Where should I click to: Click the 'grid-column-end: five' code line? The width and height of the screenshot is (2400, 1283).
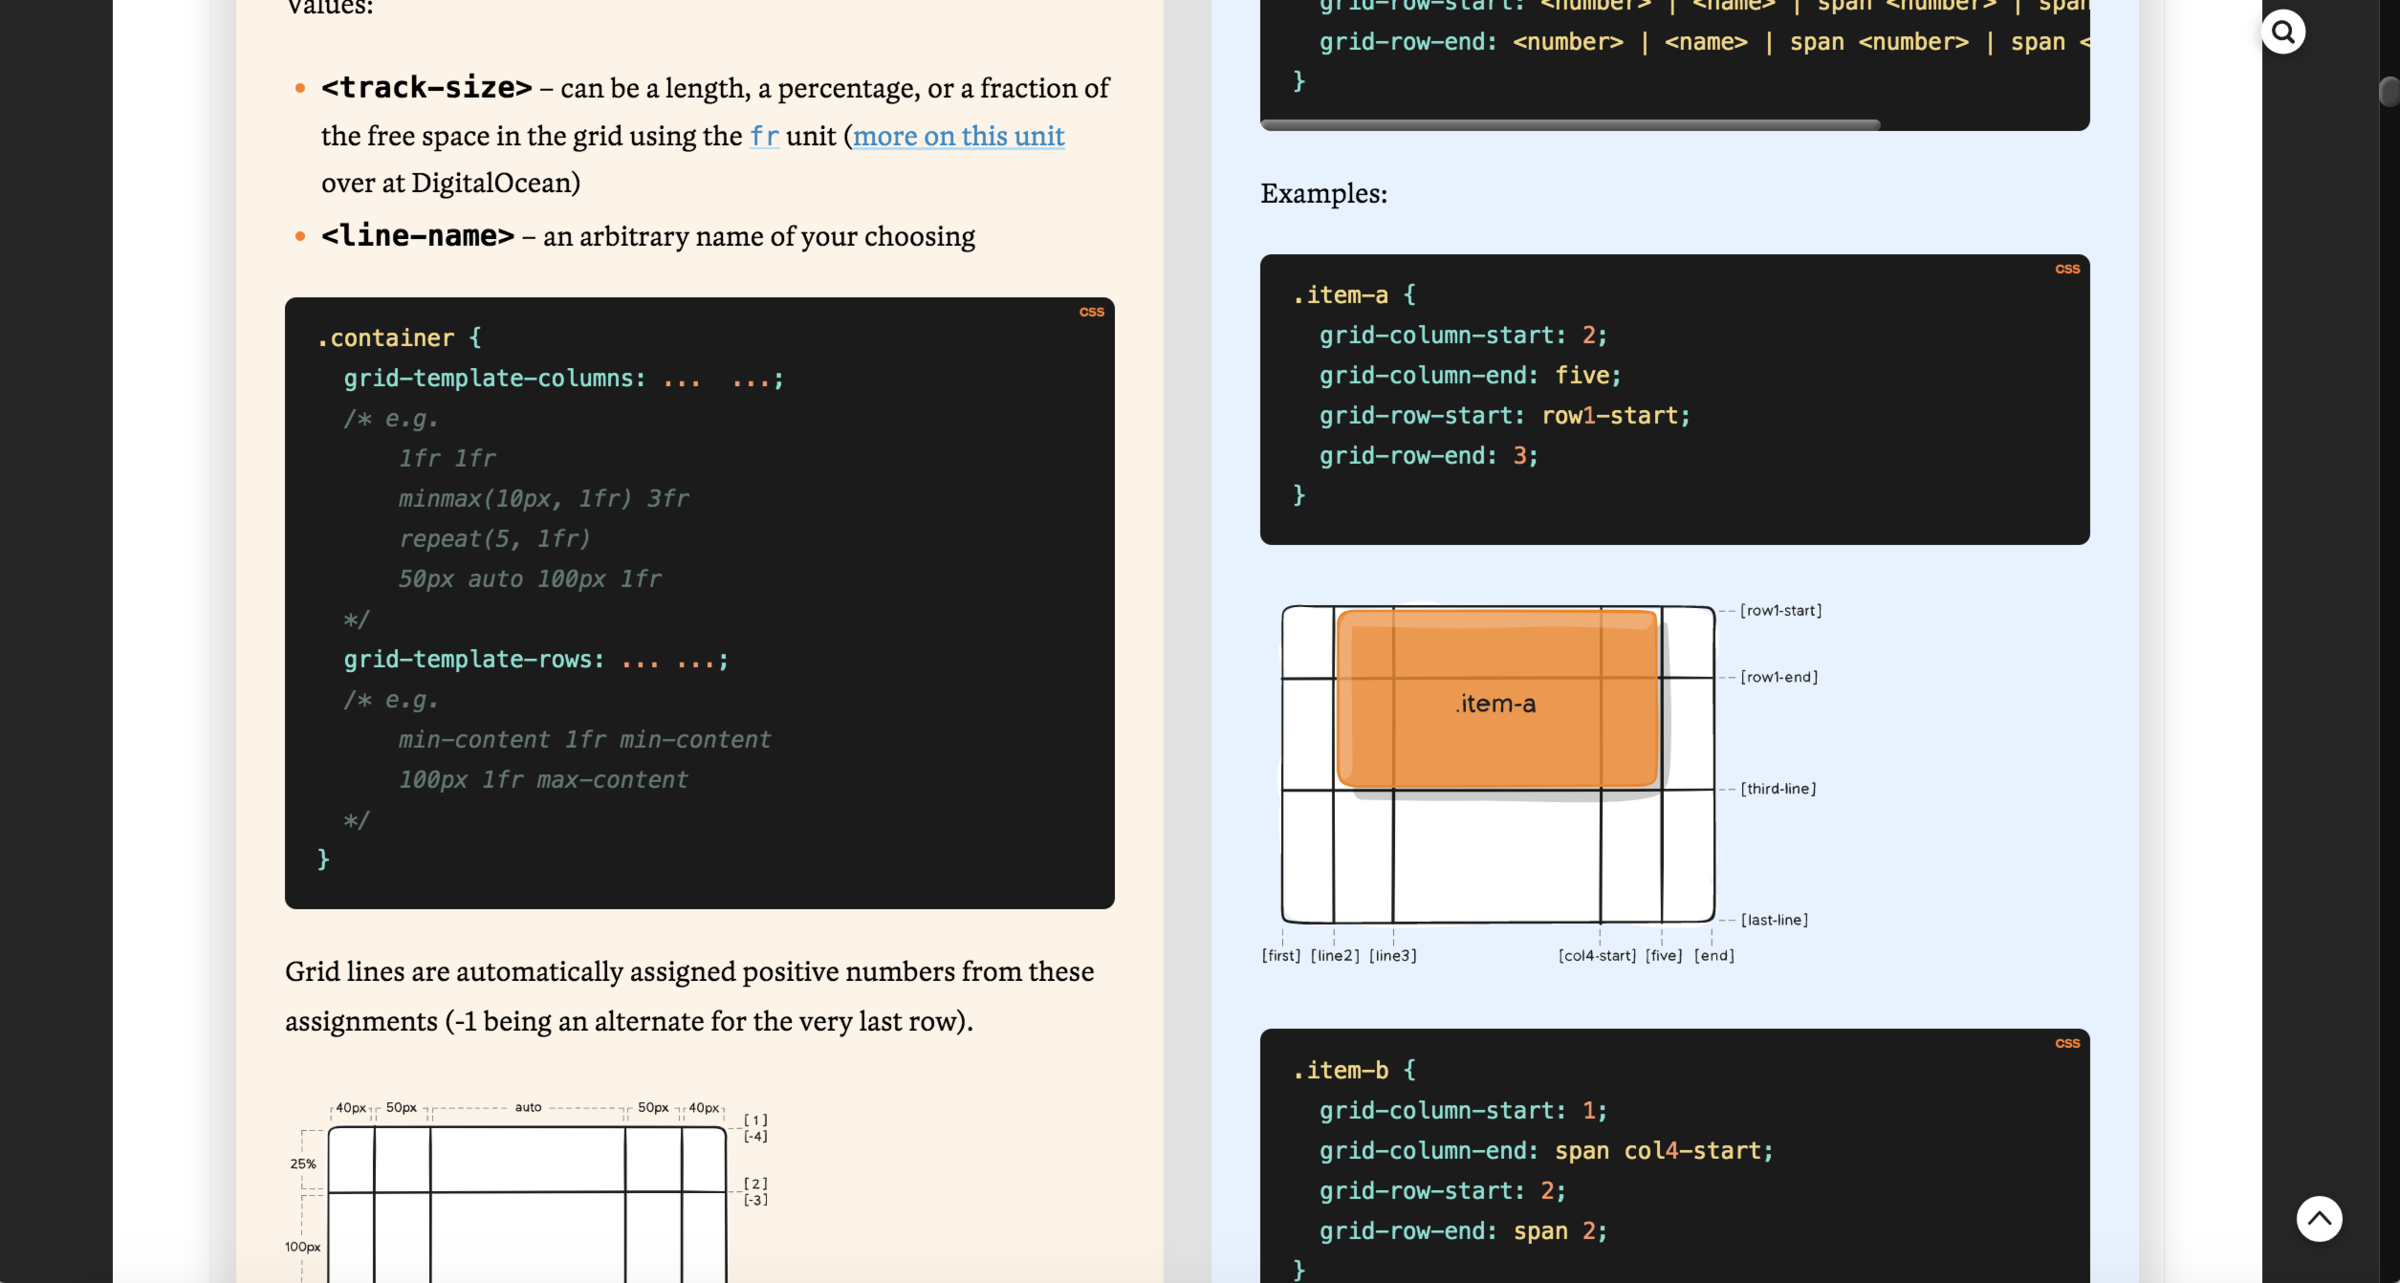(1469, 376)
